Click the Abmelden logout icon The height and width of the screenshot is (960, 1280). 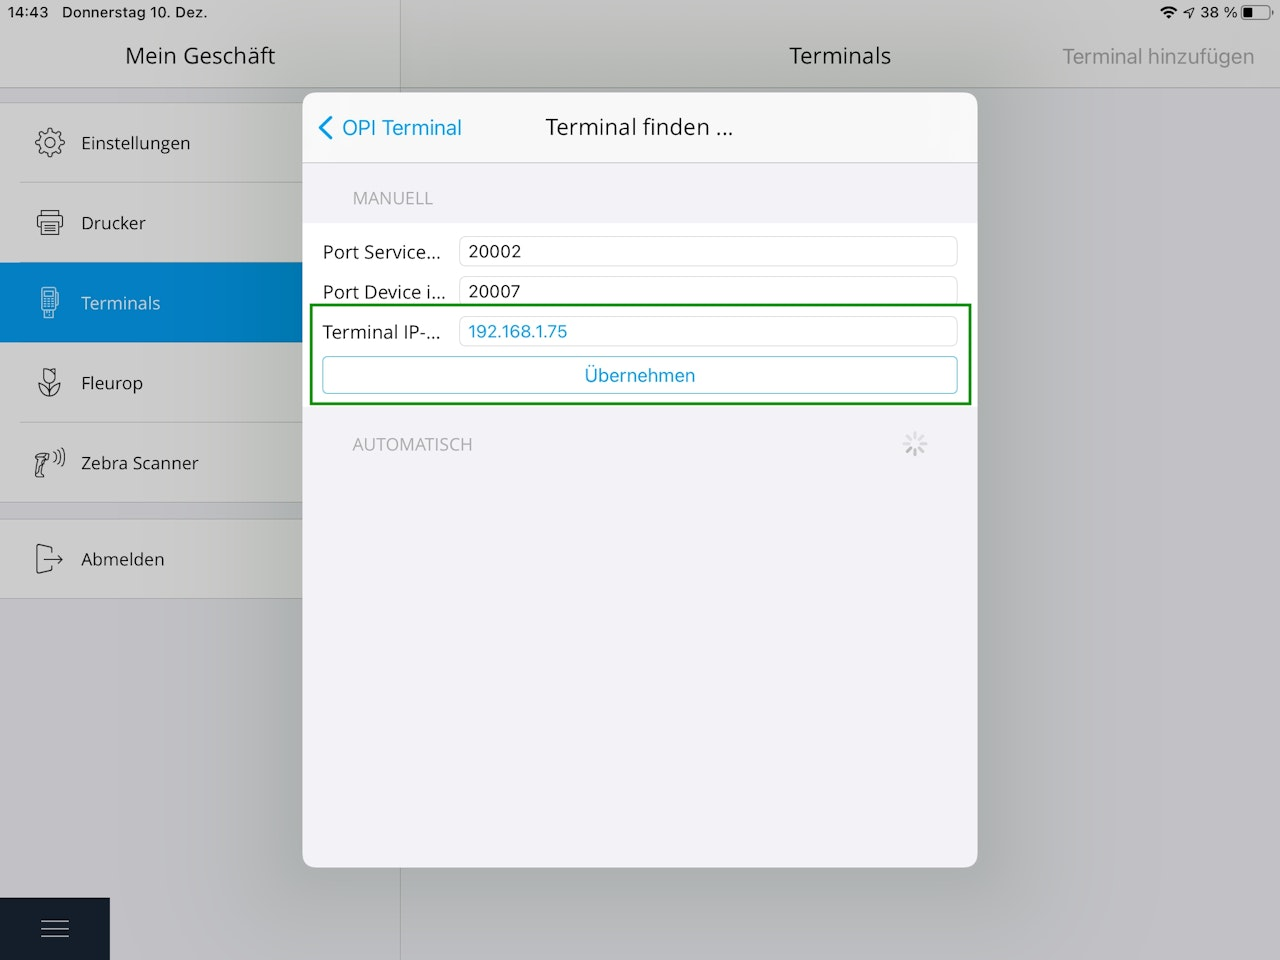49,559
